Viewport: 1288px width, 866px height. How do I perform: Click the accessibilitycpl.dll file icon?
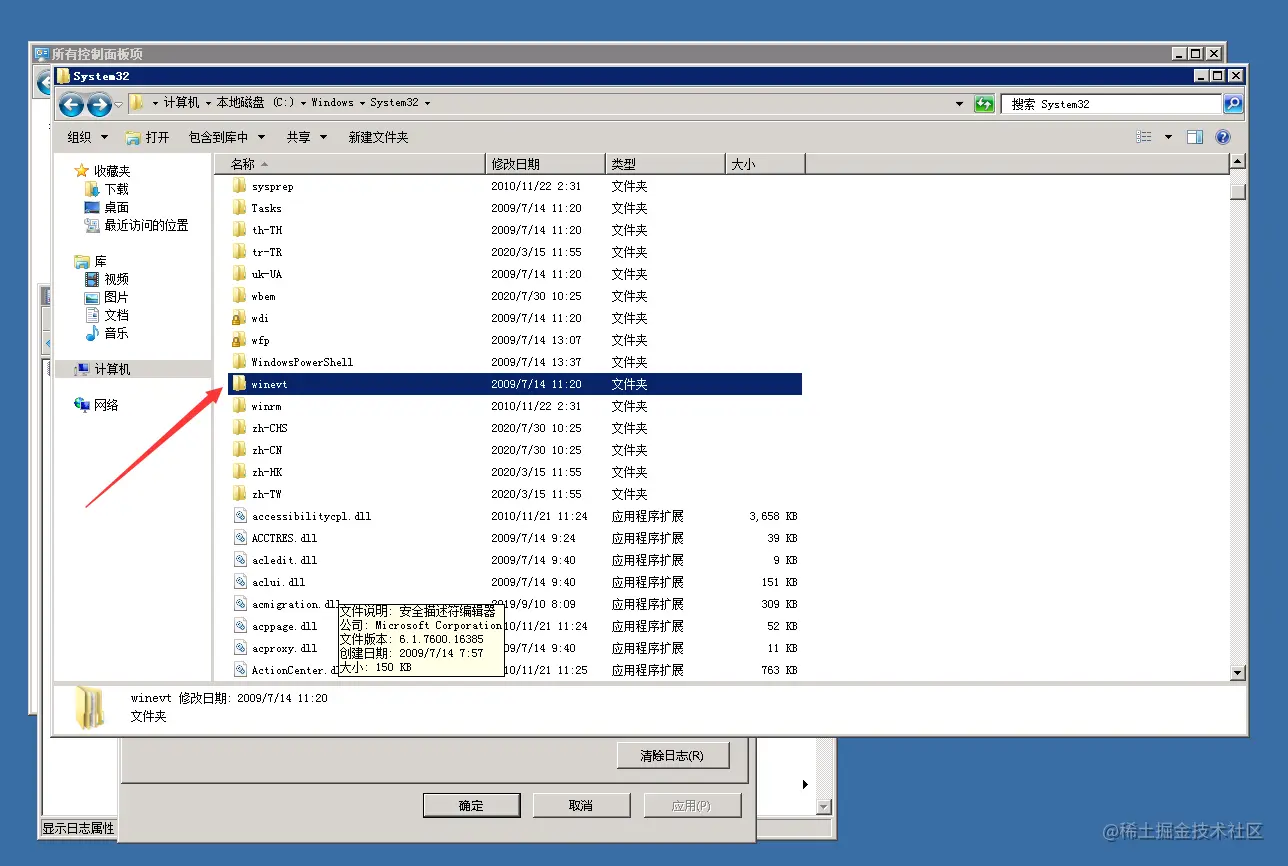click(x=240, y=516)
